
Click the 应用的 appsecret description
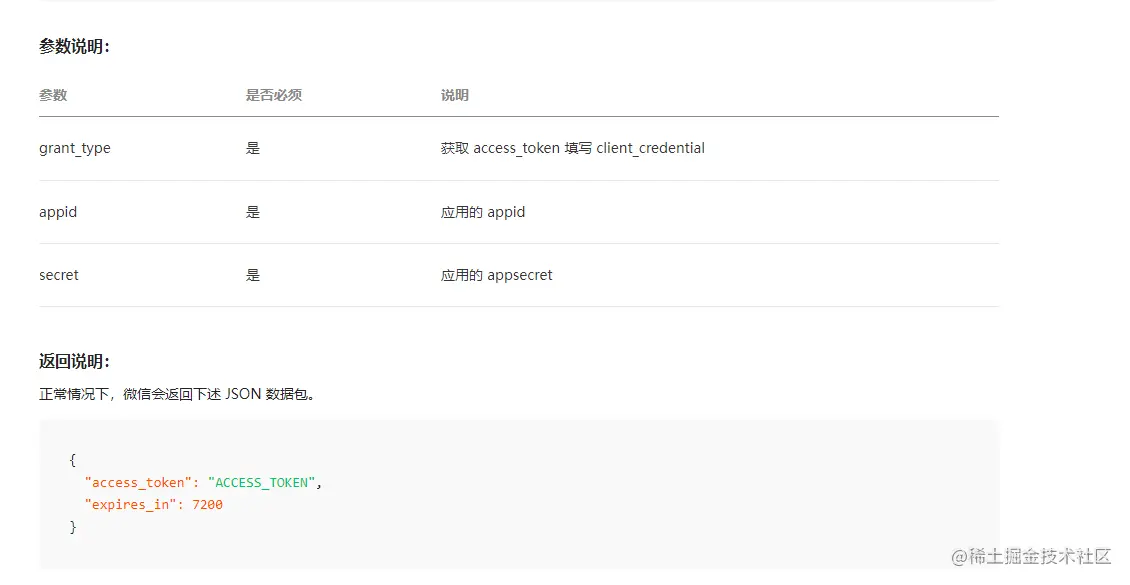pyautogui.click(x=496, y=275)
